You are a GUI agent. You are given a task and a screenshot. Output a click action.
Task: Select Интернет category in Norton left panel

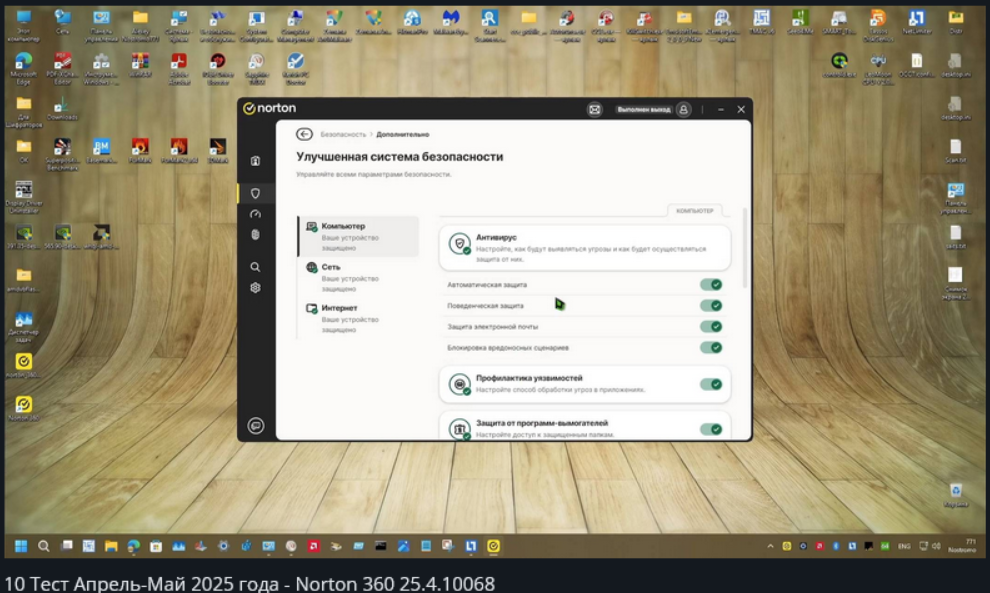pos(359,318)
